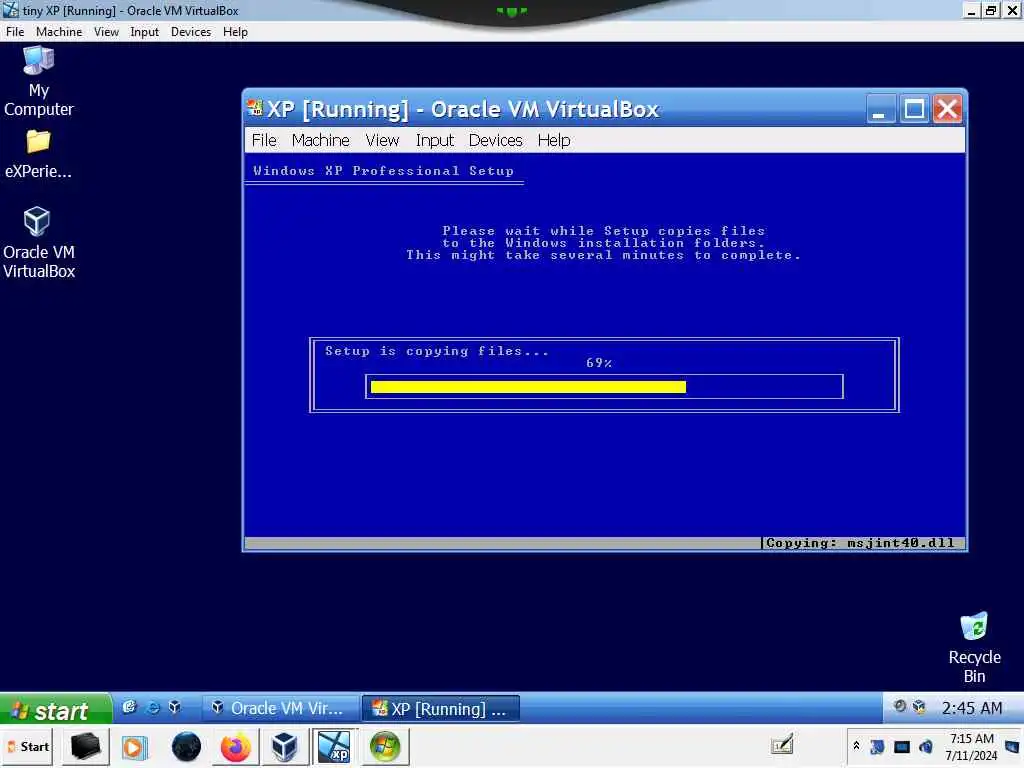Show host clock 7:15 AM 7/11/2024
Viewport: 1024px width, 768px height.
pos(971,746)
